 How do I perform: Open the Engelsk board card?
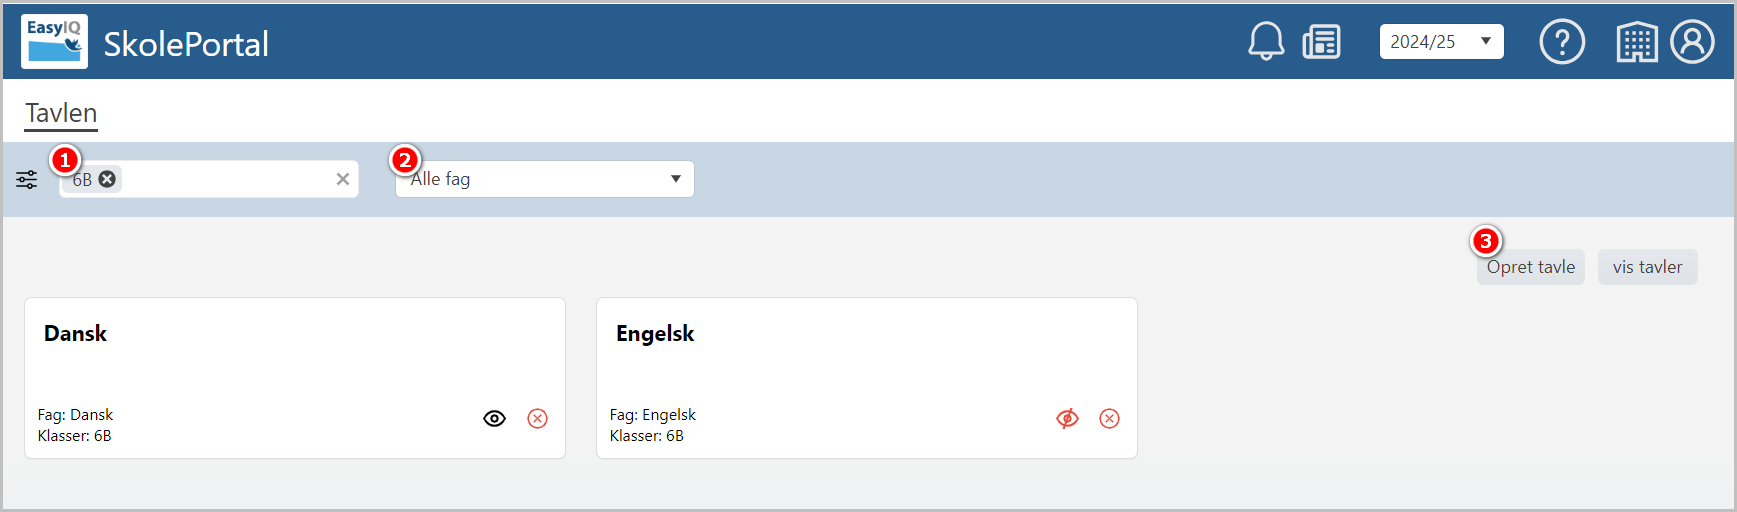pos(867,378)
